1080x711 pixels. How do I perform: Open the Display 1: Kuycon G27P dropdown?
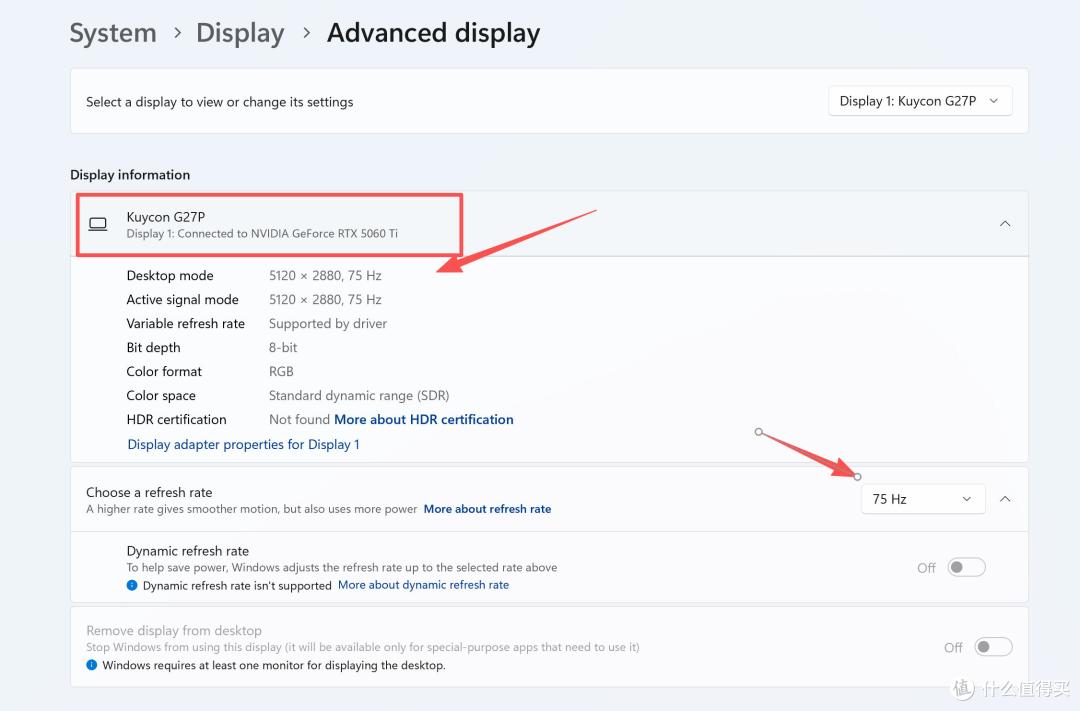coord(920,101)
